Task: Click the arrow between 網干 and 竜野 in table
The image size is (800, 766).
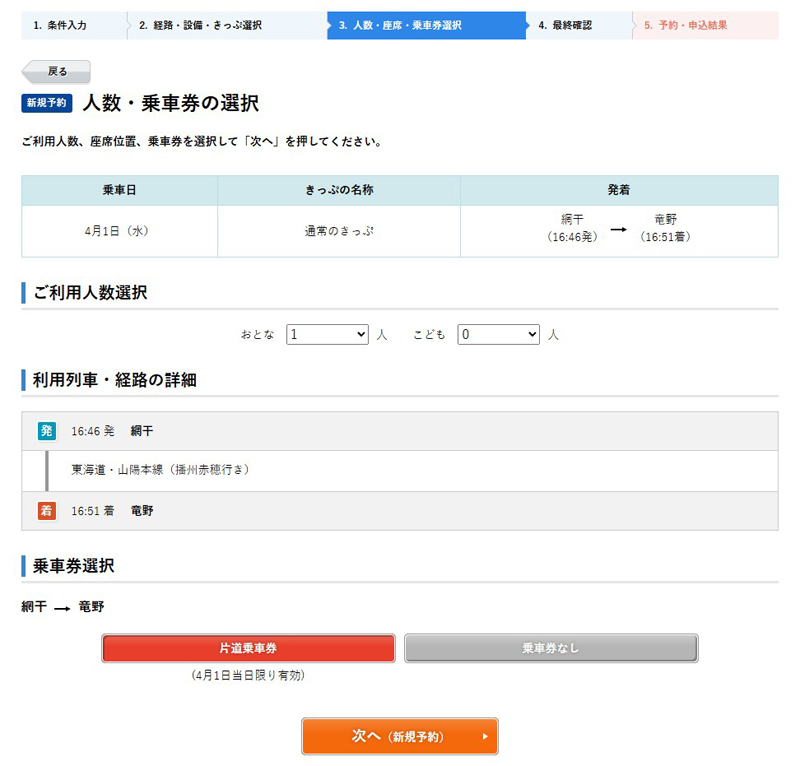Action: coord(619,229)
